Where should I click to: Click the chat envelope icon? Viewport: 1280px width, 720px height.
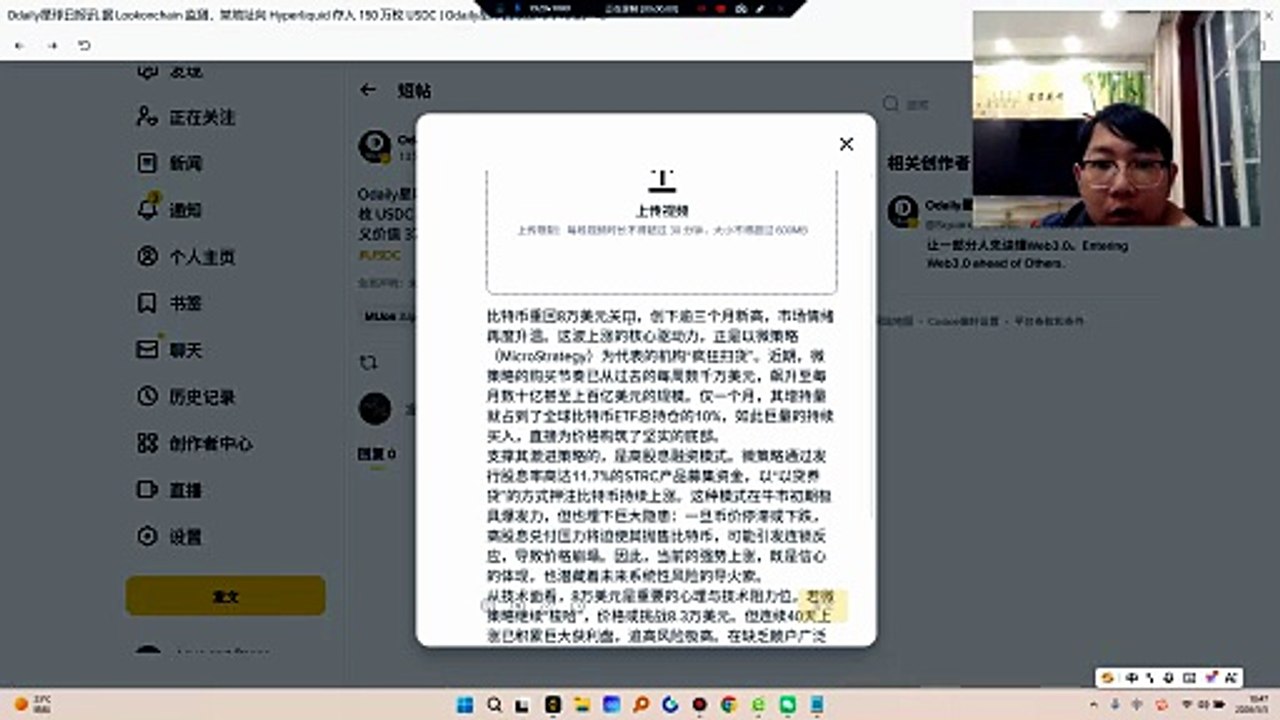(x=148, y=349)
